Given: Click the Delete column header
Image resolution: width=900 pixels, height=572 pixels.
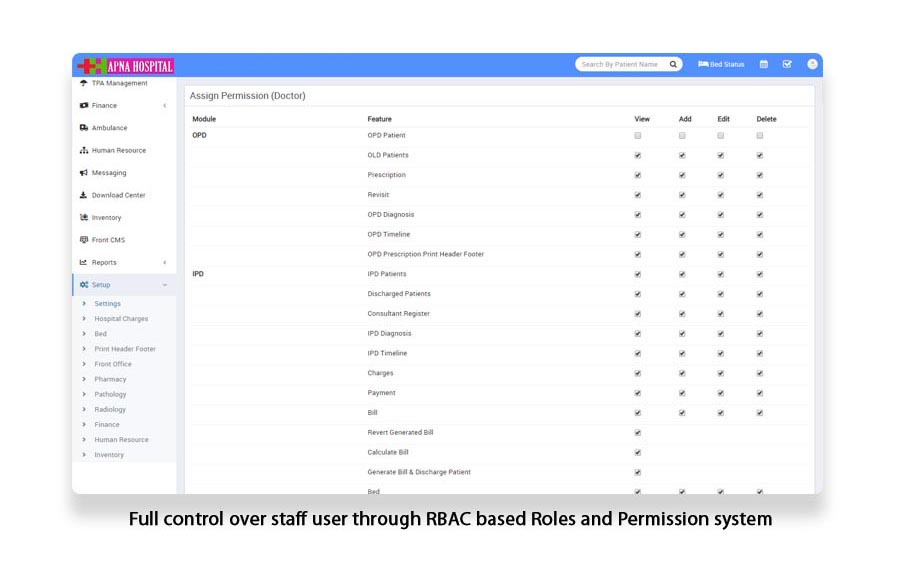Looking at the screenshot, I should pyautogui.click(x=766, y=119).
